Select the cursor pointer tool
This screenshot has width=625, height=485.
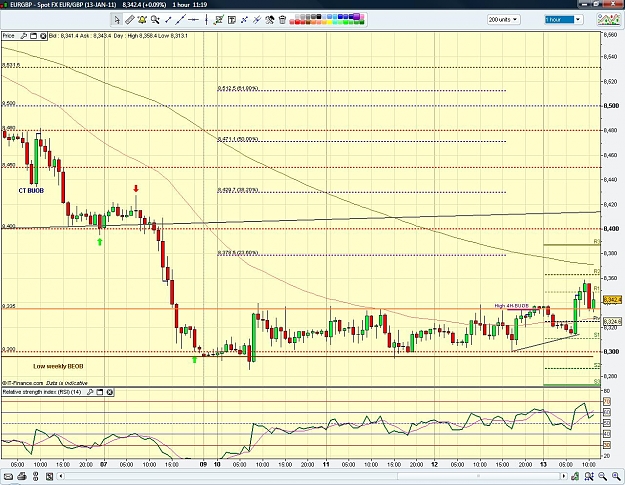(116, 20)
